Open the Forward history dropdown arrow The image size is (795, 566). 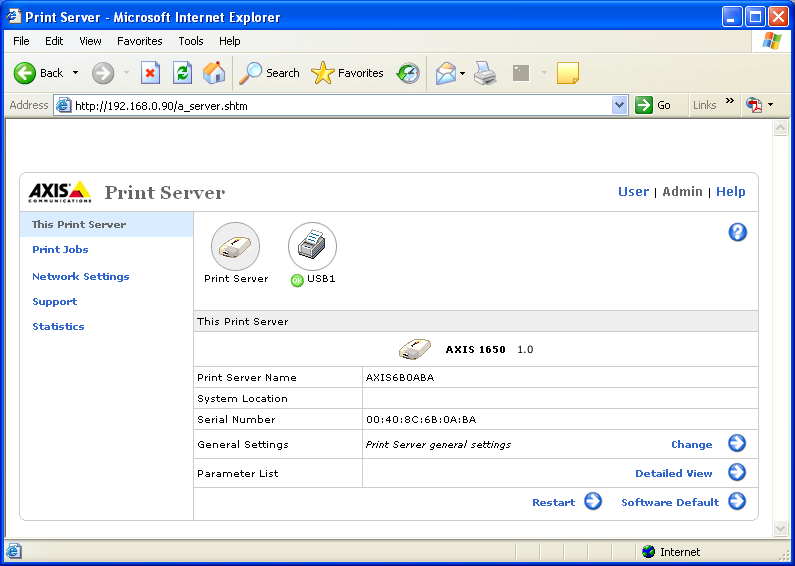(x=126, y=73)
